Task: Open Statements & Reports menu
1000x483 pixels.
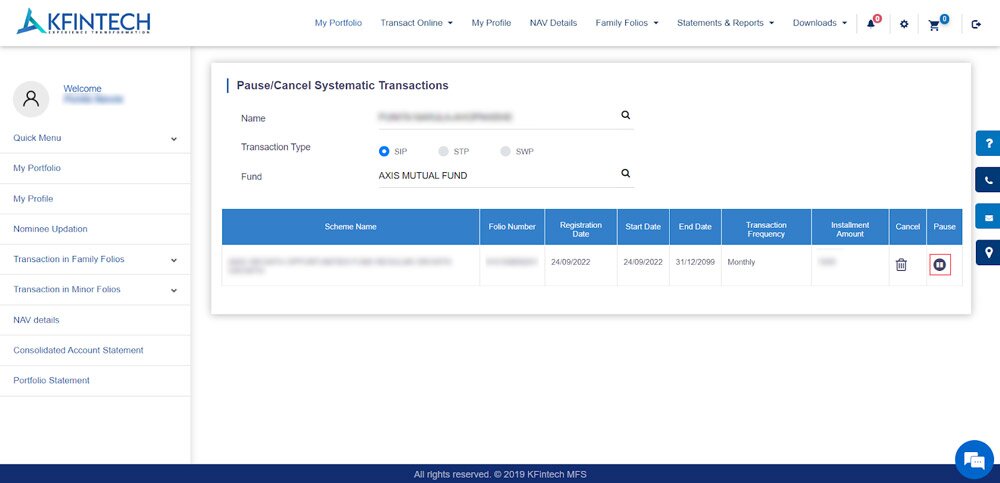Action: tap(725, 23)
